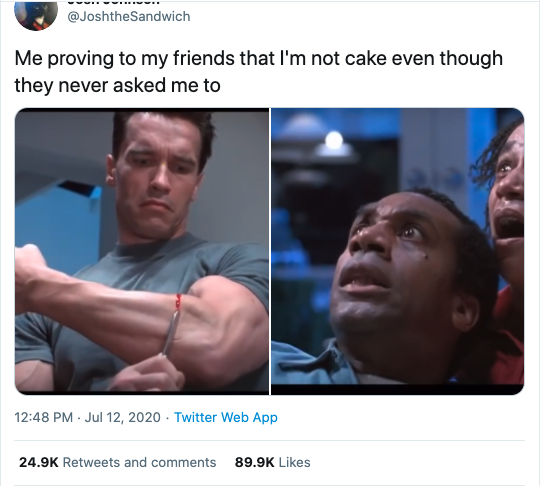Open the @JoshtheSandwich profile handle
Image resolution: width=542 pixels, height=486 pixels.
click(129, 17)
